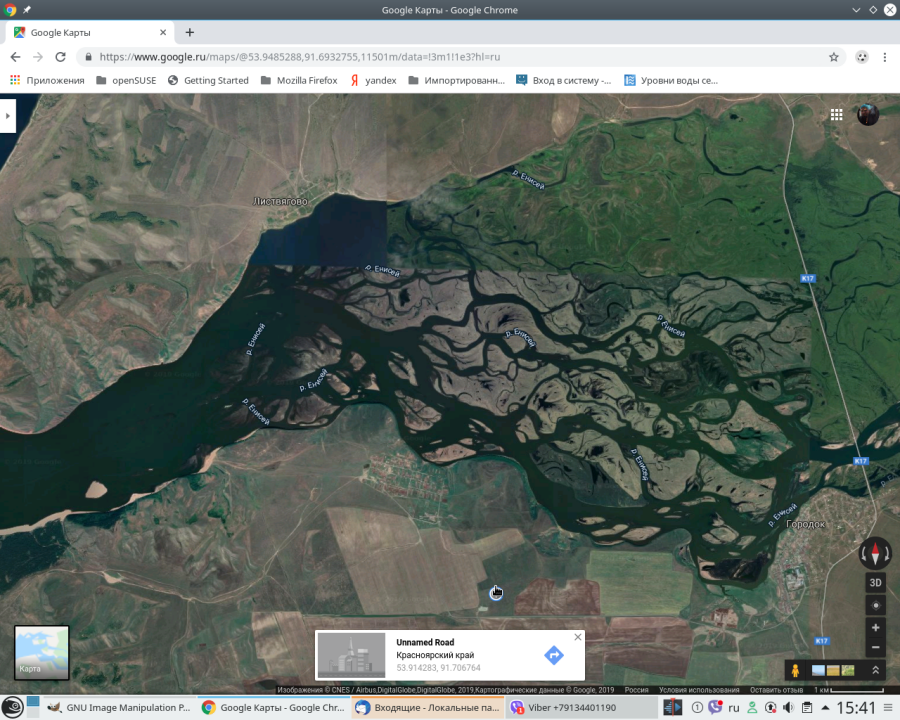This screenshot has height=720, width=900.
Task: Show hidden system tray icons arrow
Action: pyautogui.click(x=825, y=708)
